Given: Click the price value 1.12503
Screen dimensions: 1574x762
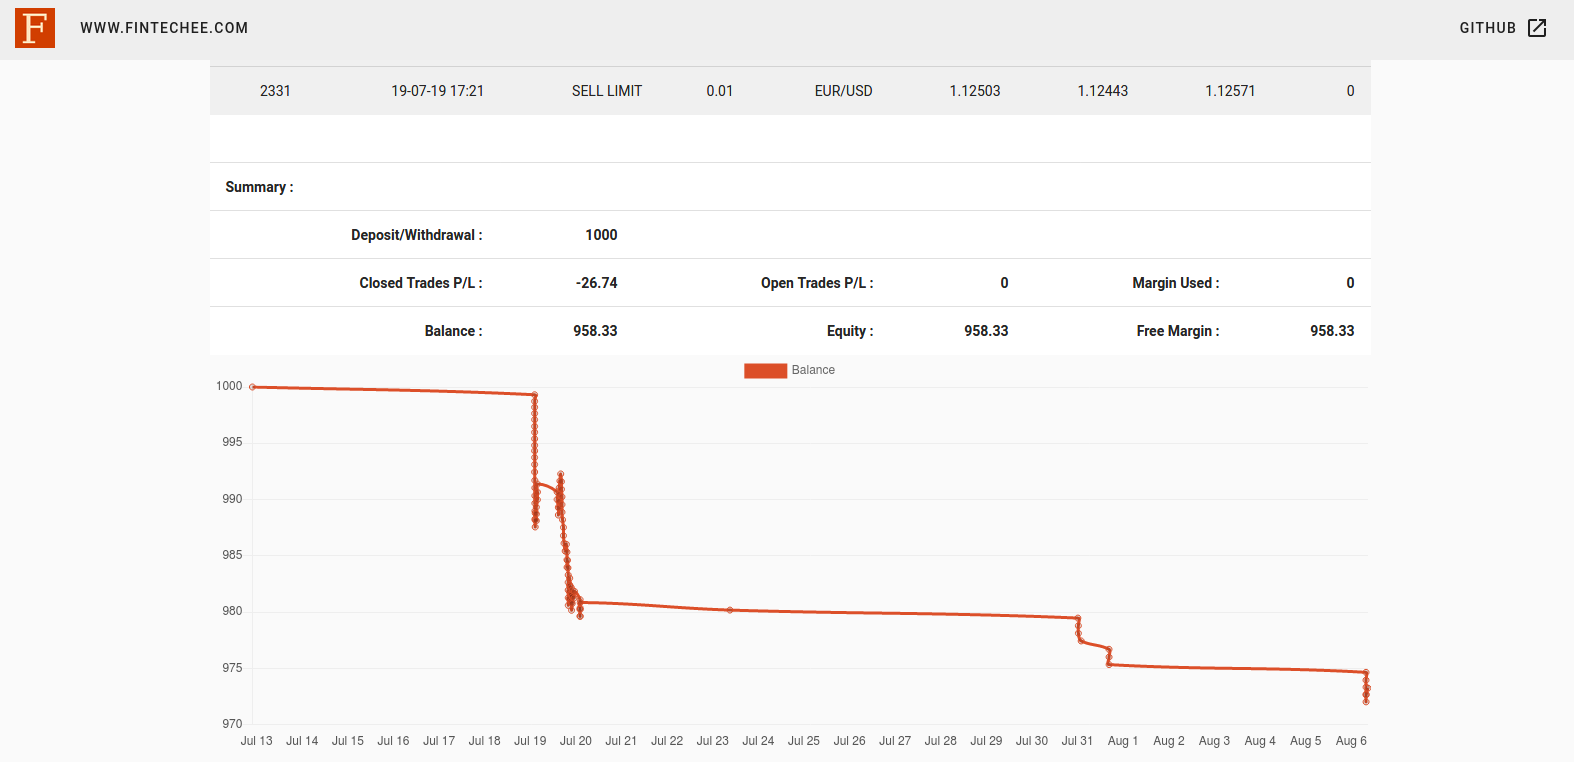Looking at the screenshot, I should (x=975, y=91).
